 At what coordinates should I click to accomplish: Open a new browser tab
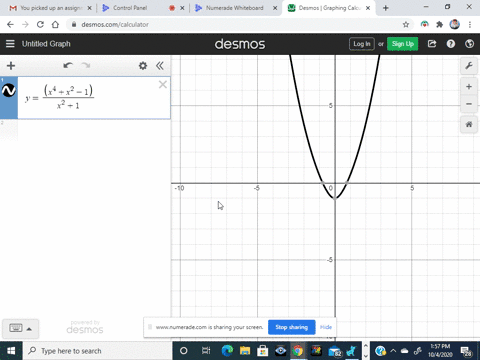pyautogui.click(x=386, y=8)
